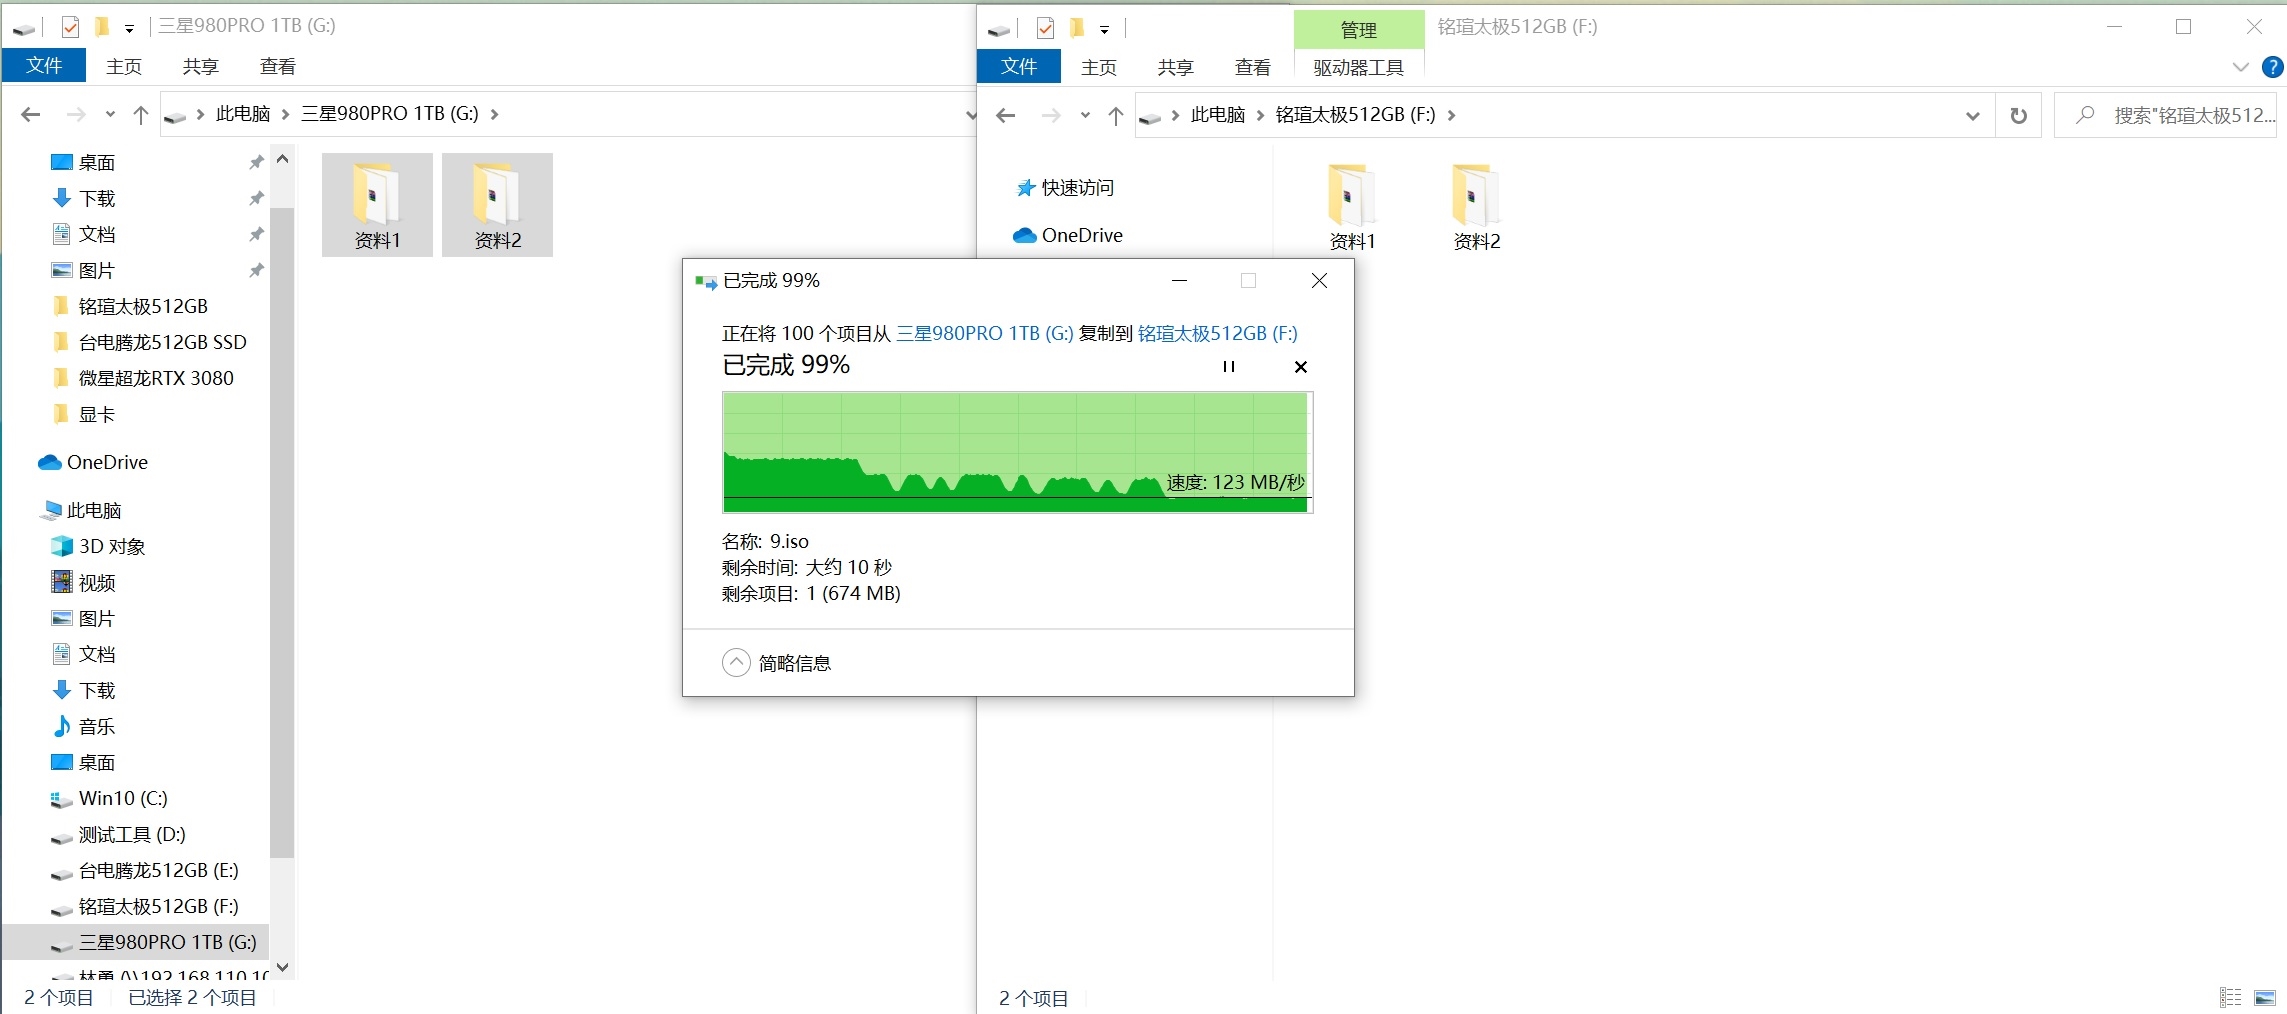Switch right window to details view

click(x=2230, y=997)
